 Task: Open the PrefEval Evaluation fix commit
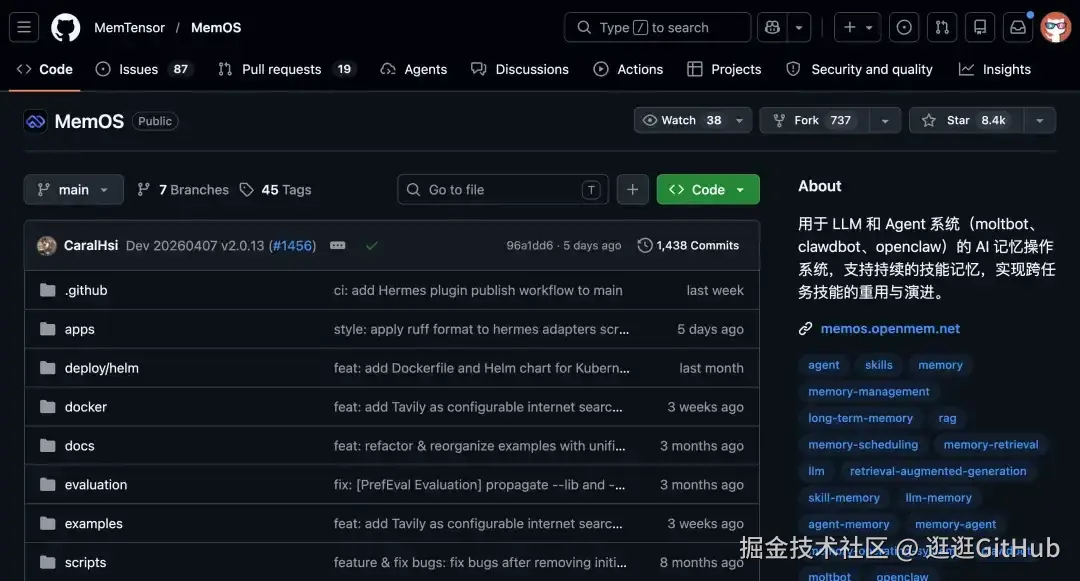[479, 485]
